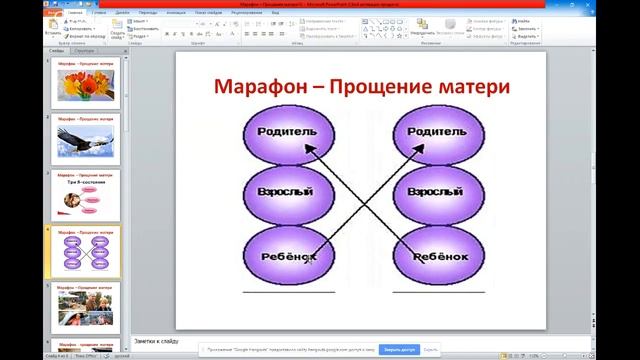
Task: Open the Text Direction menu
Action: (322, 21)
